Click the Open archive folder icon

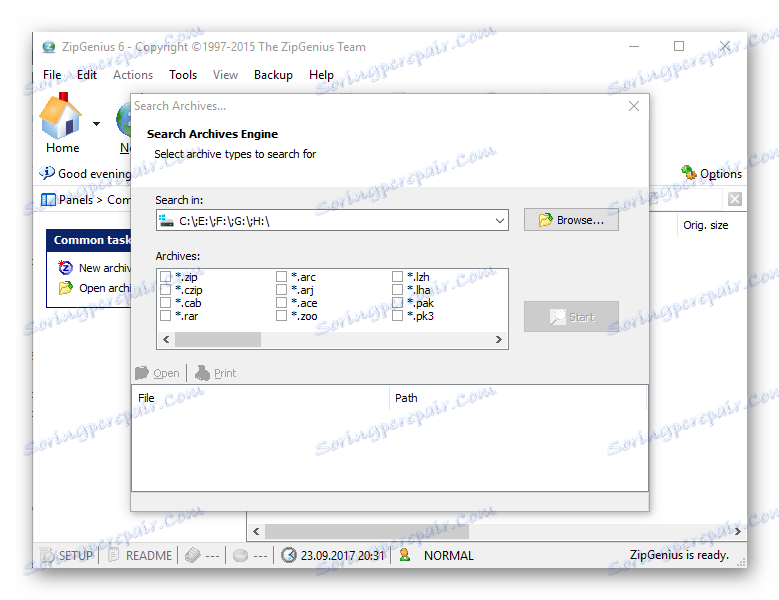click(x=65, y=288)
